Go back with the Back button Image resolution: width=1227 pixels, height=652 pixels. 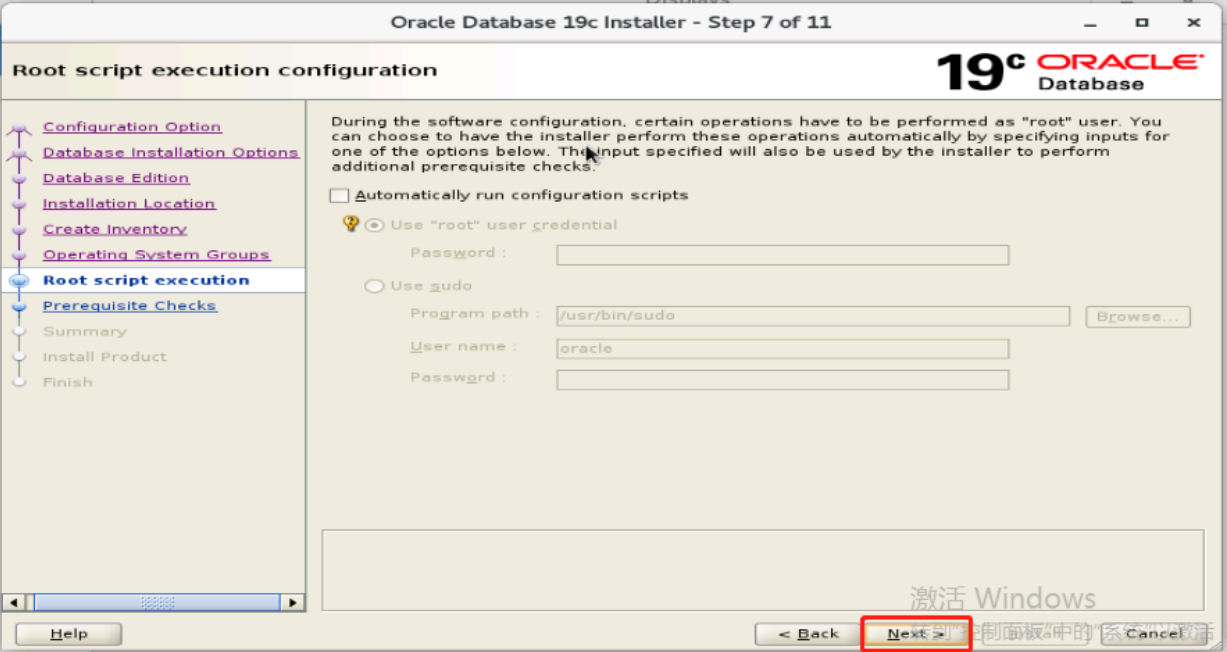[808, 634]
